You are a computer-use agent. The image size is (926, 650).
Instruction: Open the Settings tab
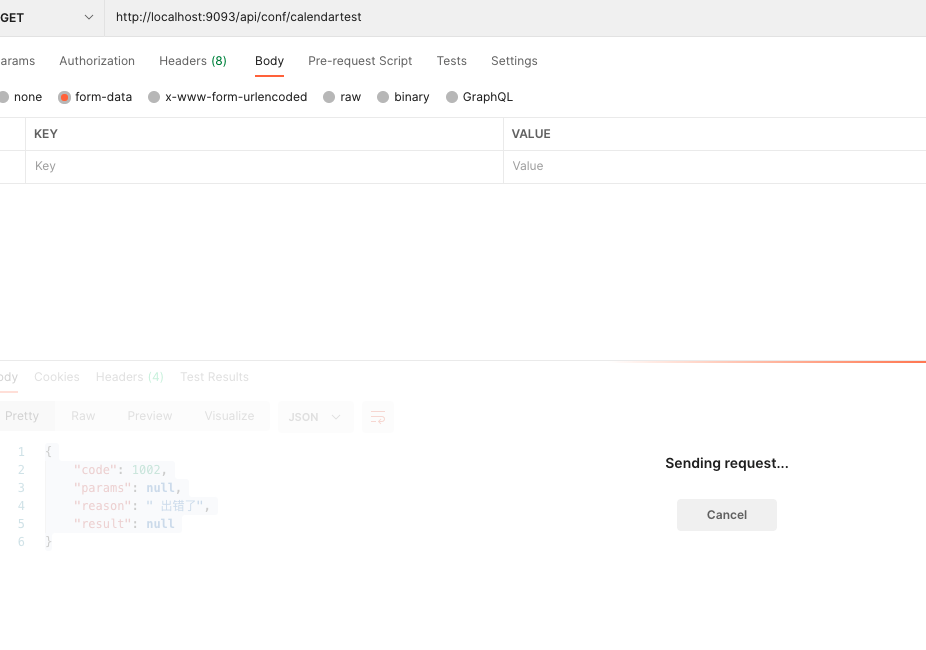click(514, 61)
